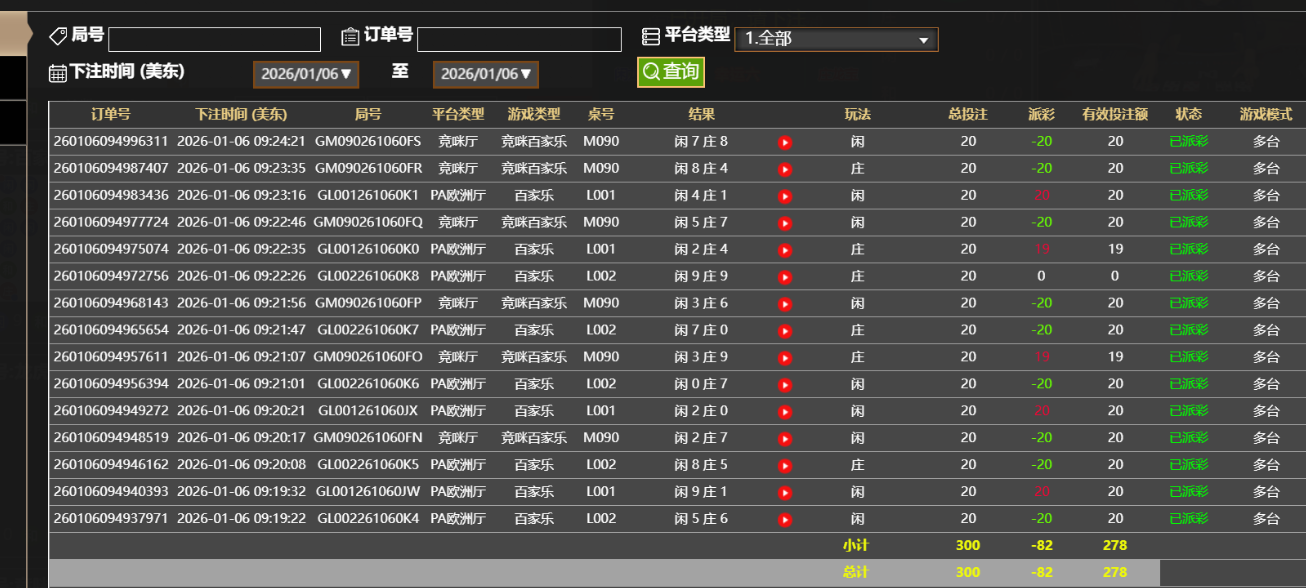This screenshot has height=588, width=1306.
Task: Click the green Query button
Action: 671,72
